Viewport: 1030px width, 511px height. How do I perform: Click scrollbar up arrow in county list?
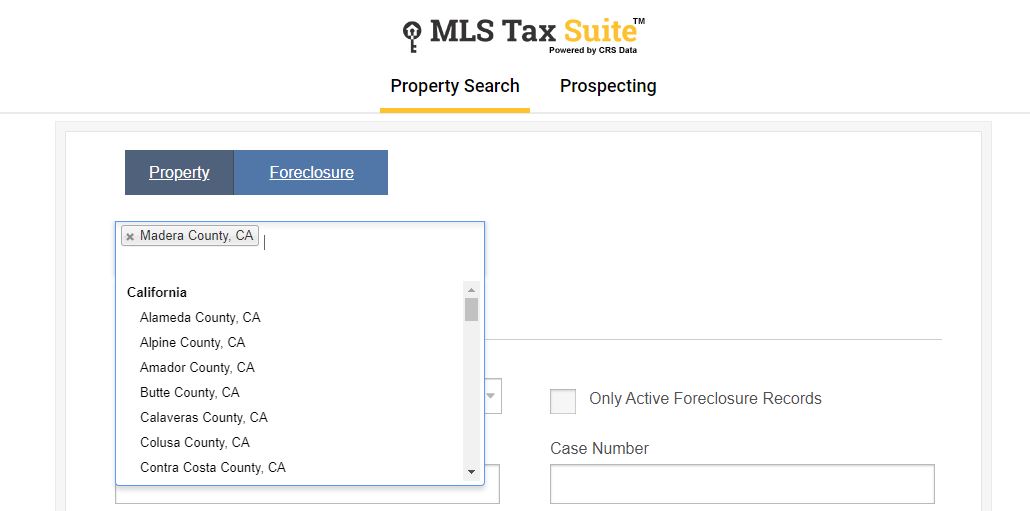(x=471, y=290)
